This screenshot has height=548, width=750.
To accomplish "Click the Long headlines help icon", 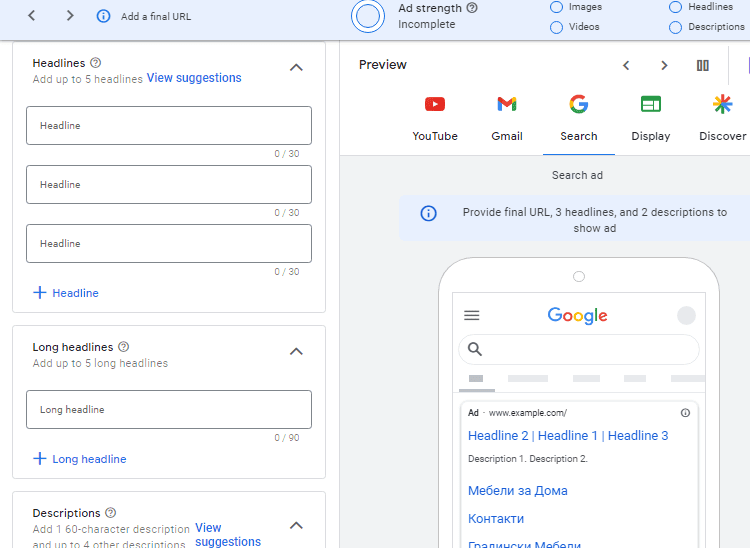I will pos(124,347).
